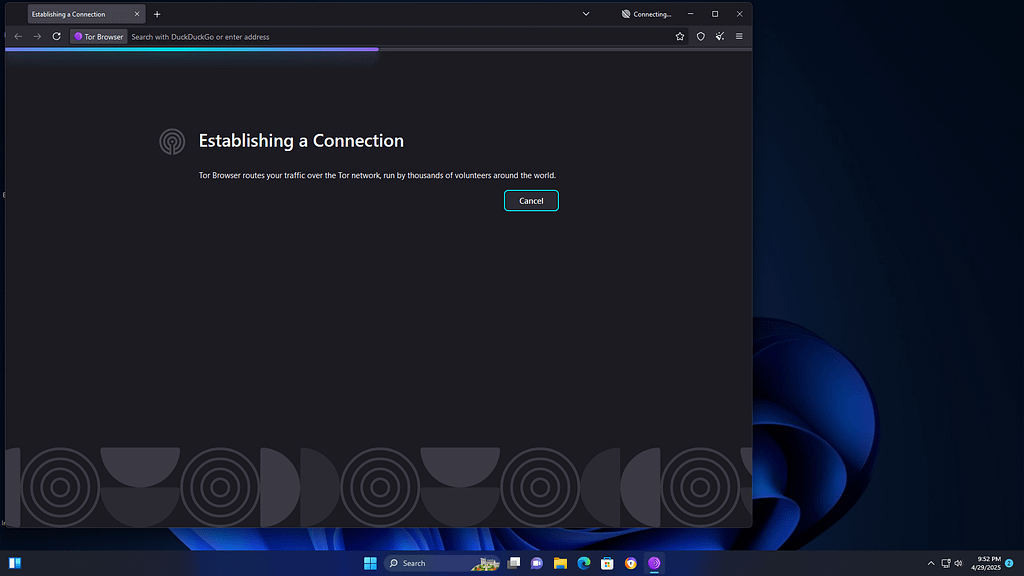Viewport: 1024px width, 576px height.
Task: Click the onion logo beside the heading
Action: [x=172, y=141]
